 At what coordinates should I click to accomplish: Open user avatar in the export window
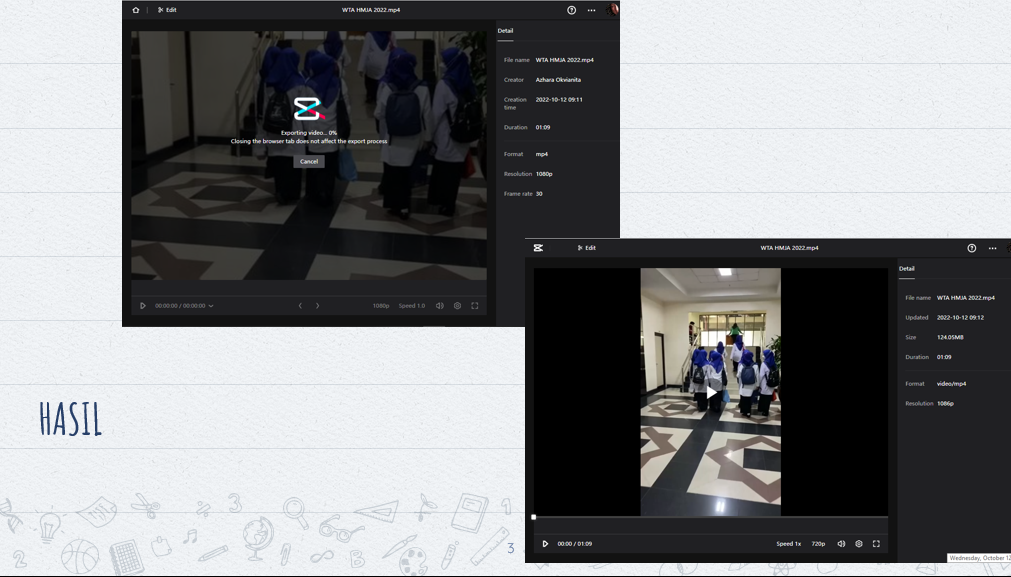(x=612, y=9)
